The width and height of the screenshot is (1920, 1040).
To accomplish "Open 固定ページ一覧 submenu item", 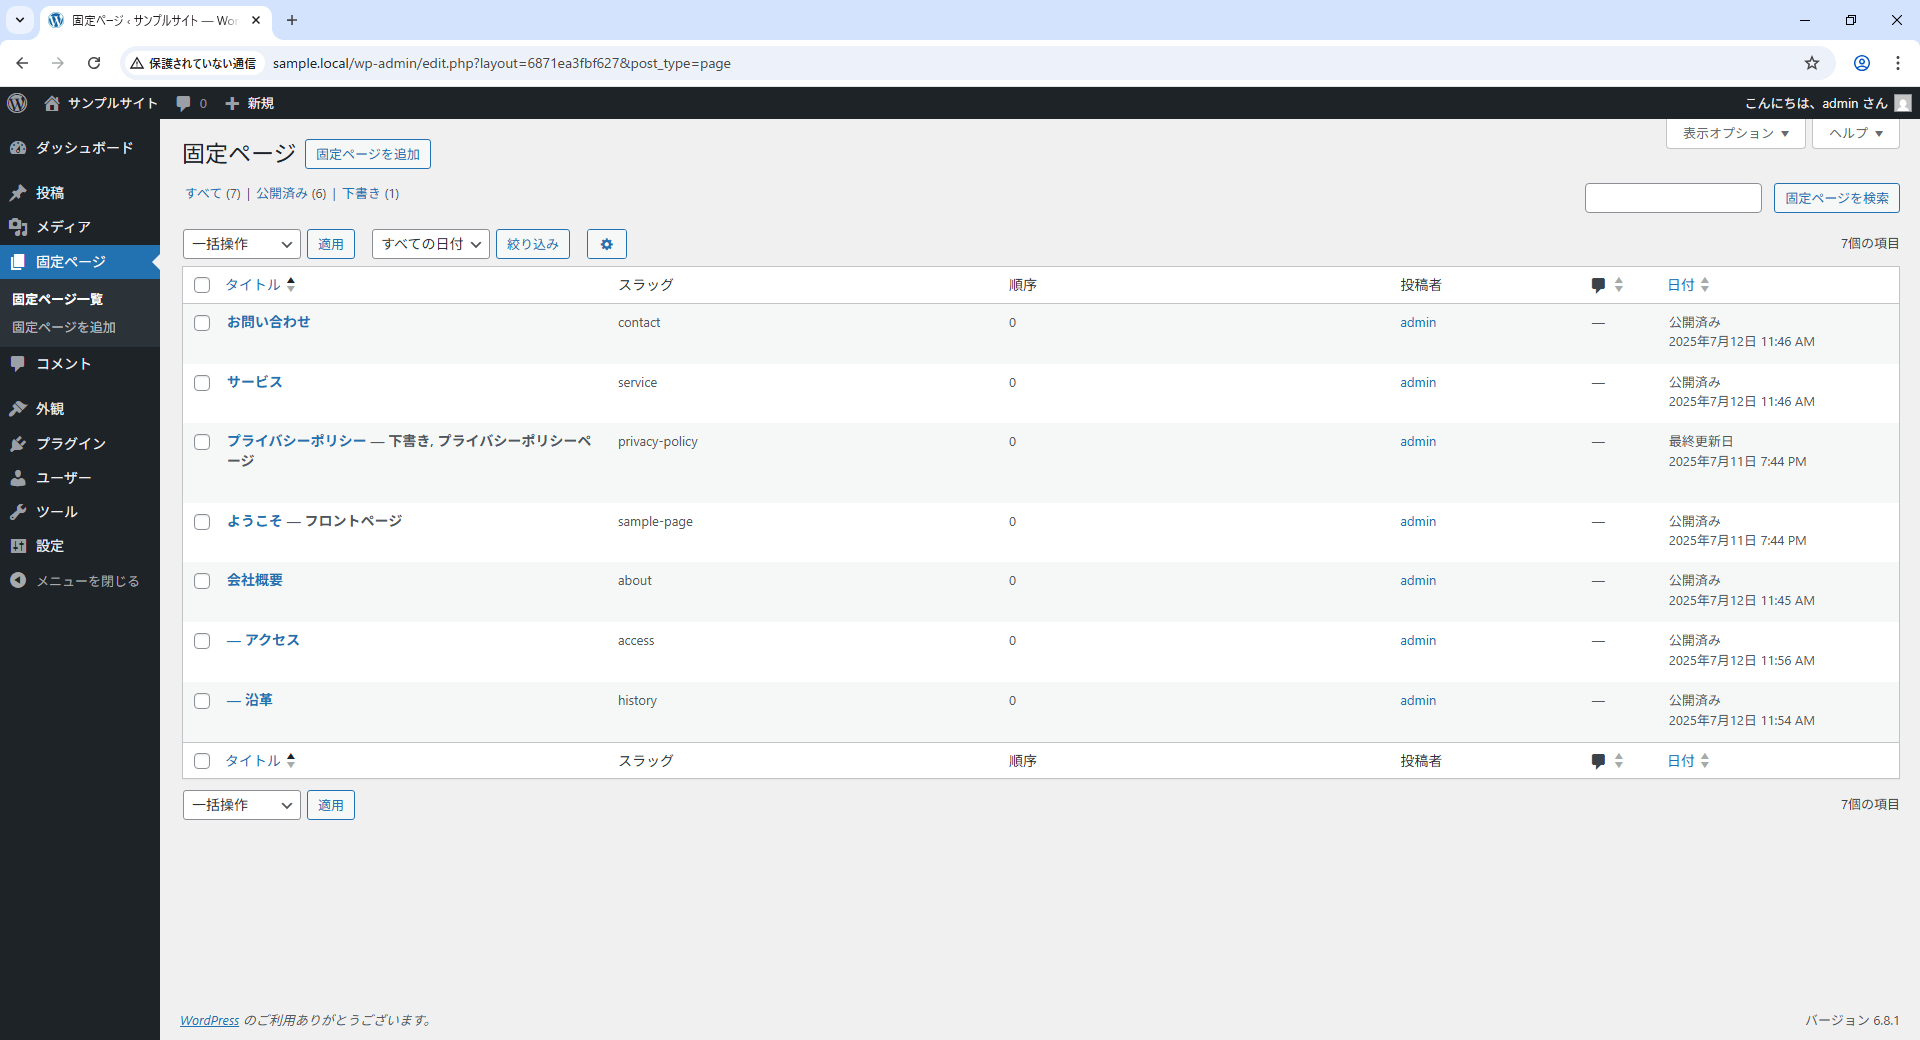I will 58,299.
